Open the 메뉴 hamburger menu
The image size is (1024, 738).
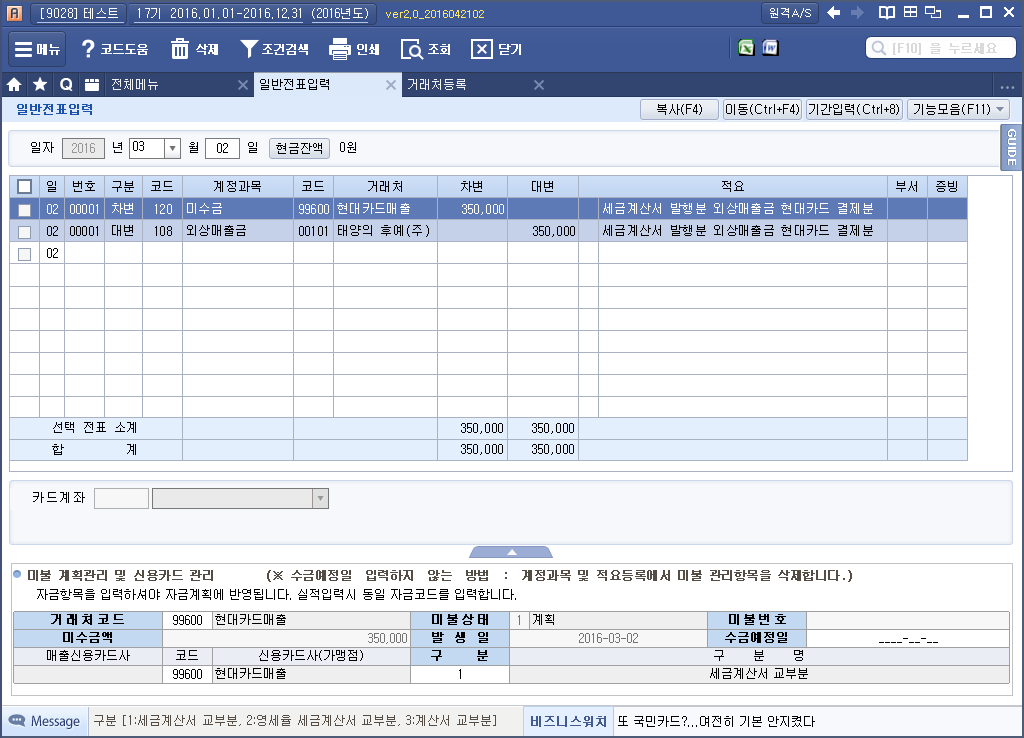click(x=37, y=49)
